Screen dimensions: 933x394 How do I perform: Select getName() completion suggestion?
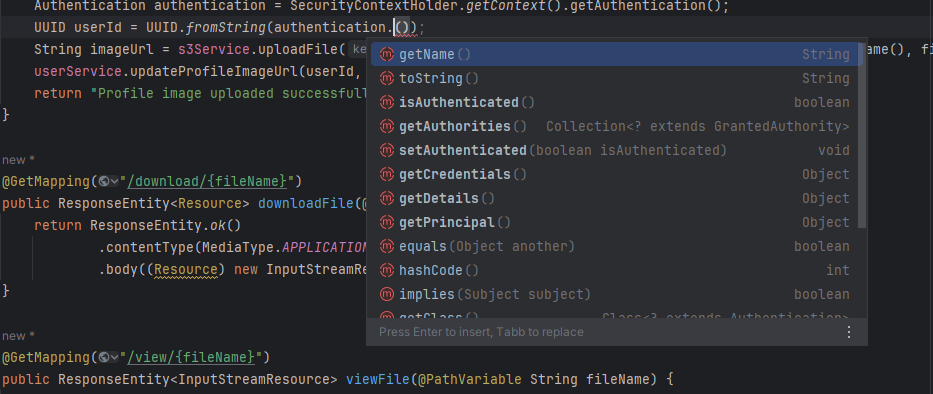[x=616, y=54]
